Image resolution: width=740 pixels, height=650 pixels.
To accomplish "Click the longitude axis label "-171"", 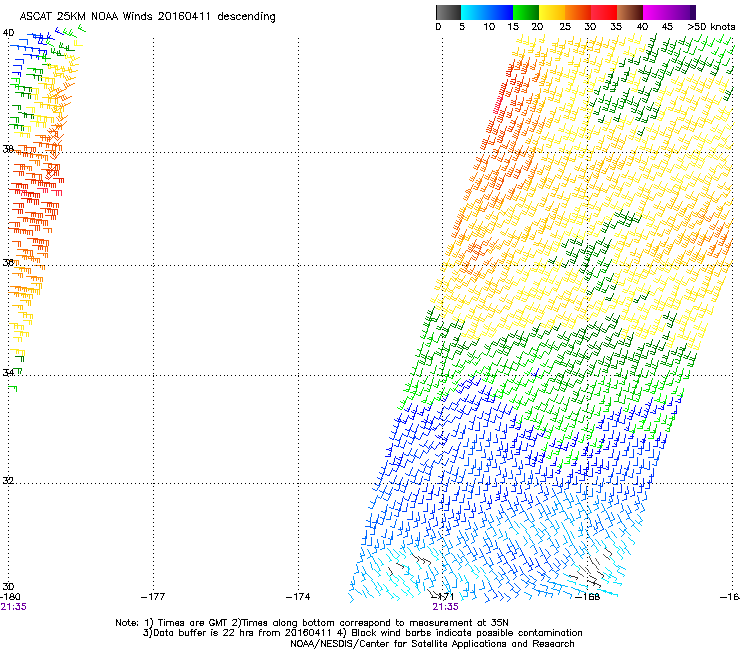I will click(x=442, y=597).
